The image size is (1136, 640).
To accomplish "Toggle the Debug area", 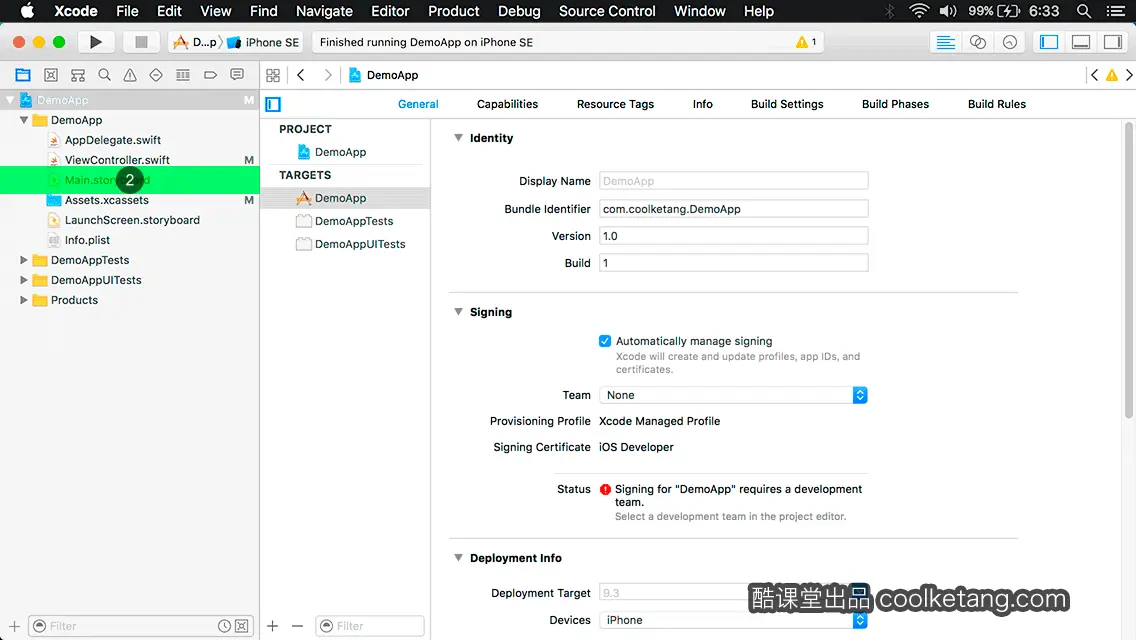I will tap(1081, 42).
